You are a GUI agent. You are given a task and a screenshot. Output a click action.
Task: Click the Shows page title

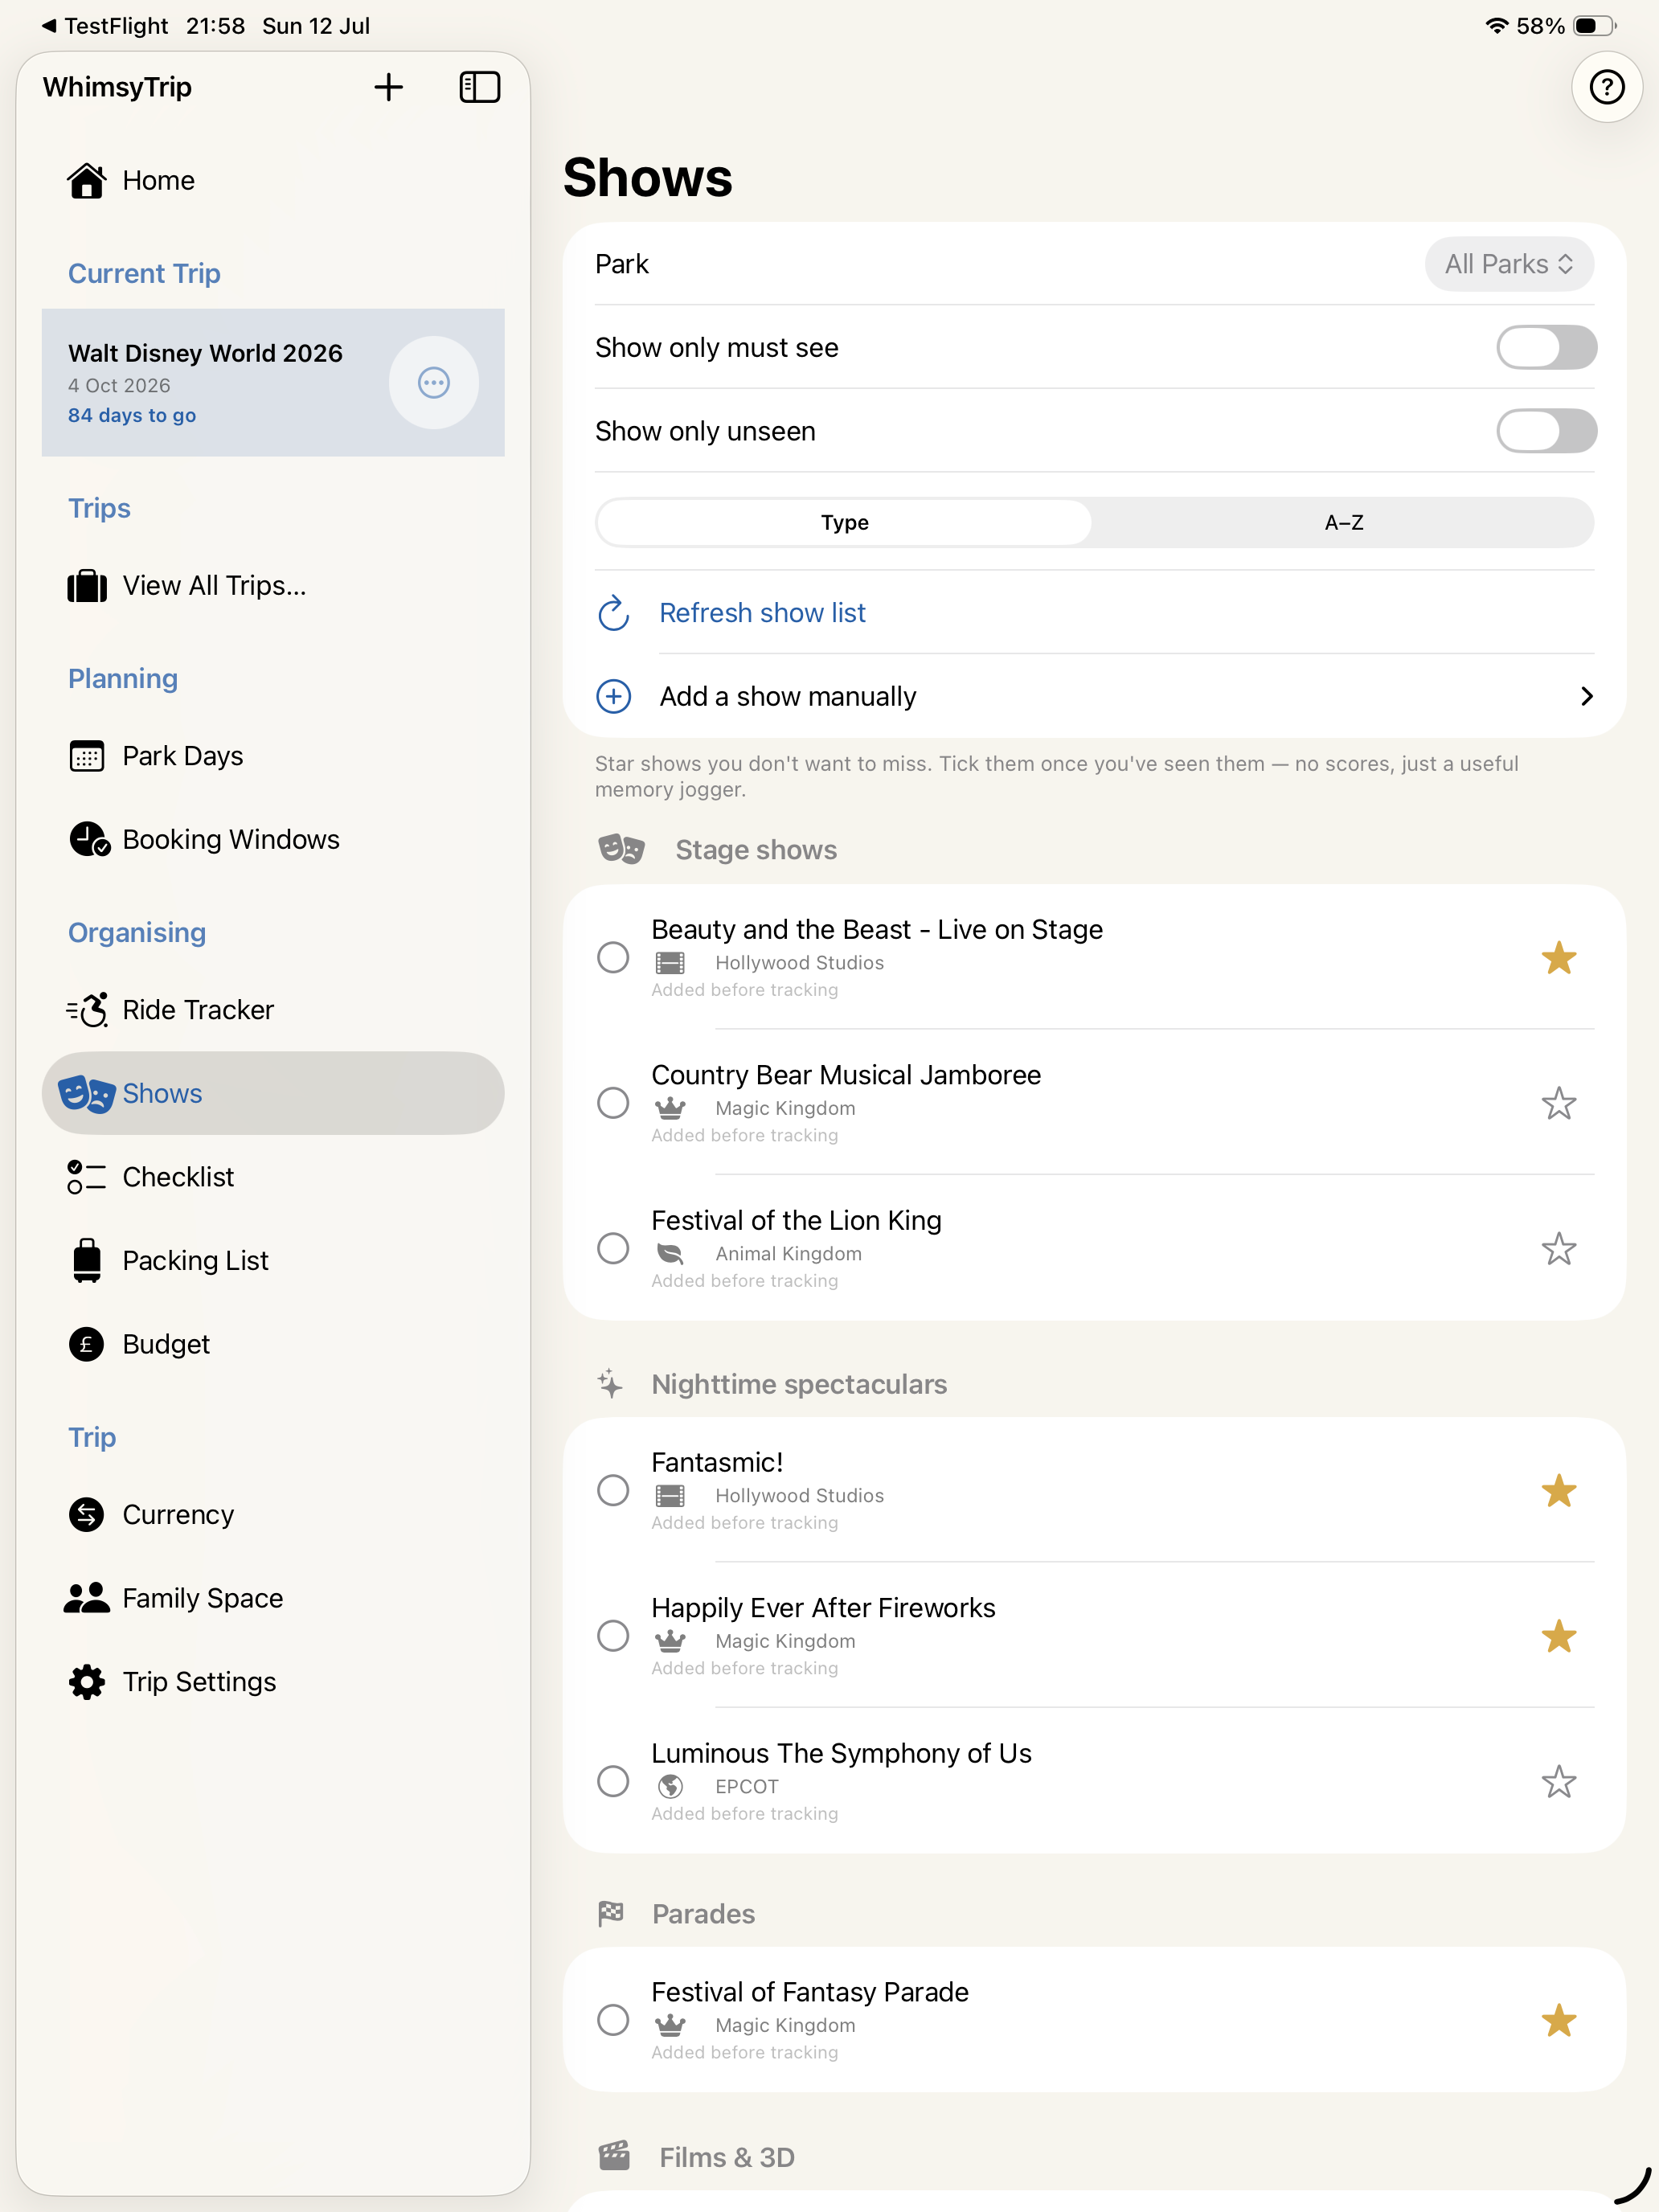pyautogui.click(x=647, y=178)
